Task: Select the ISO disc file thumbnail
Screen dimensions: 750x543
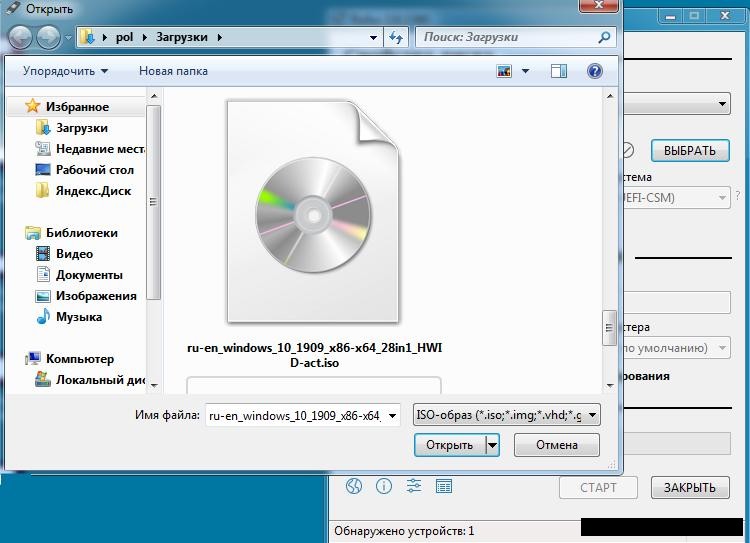Action: click(313, 211)
